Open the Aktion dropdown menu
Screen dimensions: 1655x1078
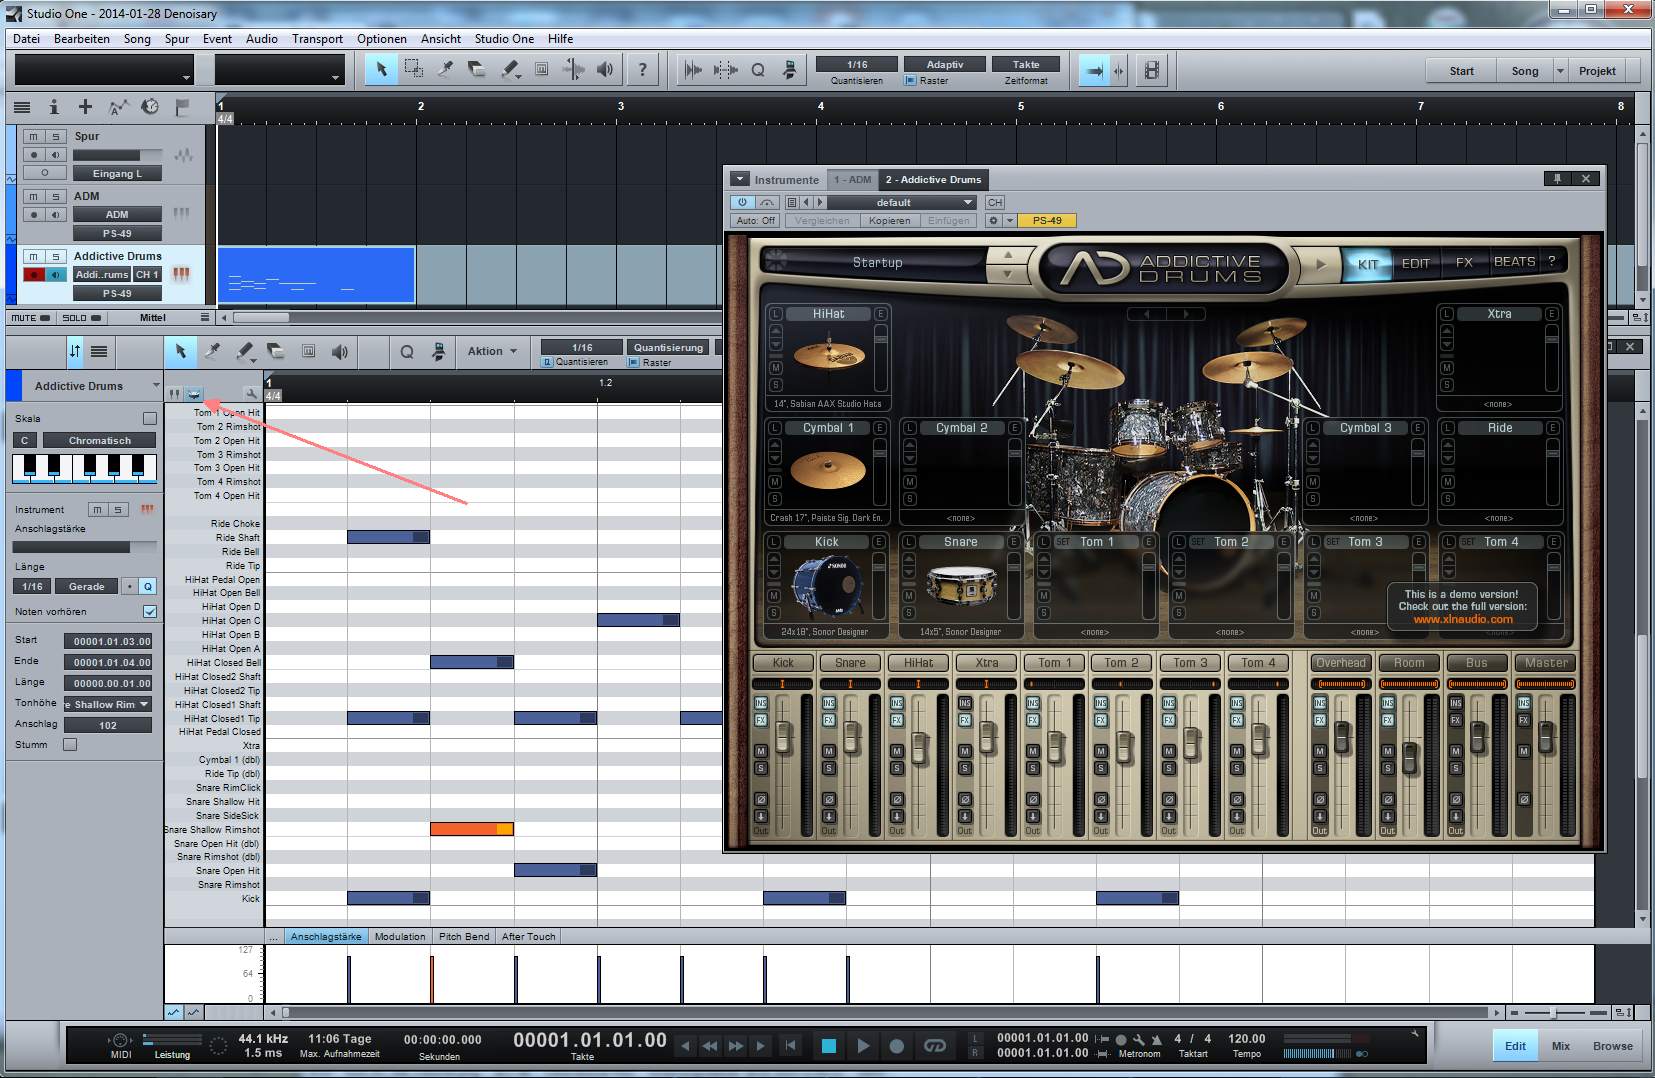(x=492, y=351)
